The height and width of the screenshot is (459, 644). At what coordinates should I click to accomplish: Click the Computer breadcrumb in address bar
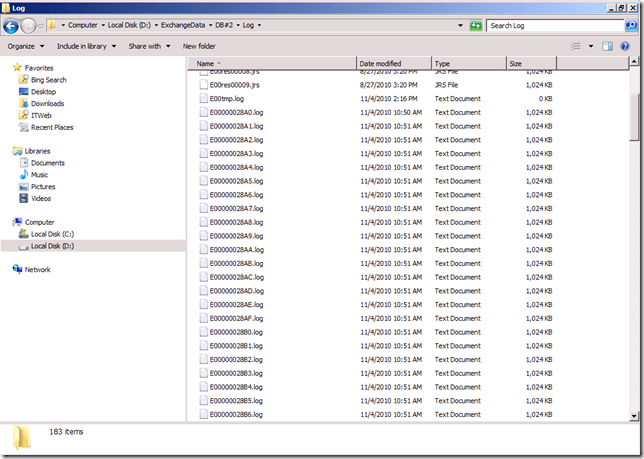click(83, 25)
